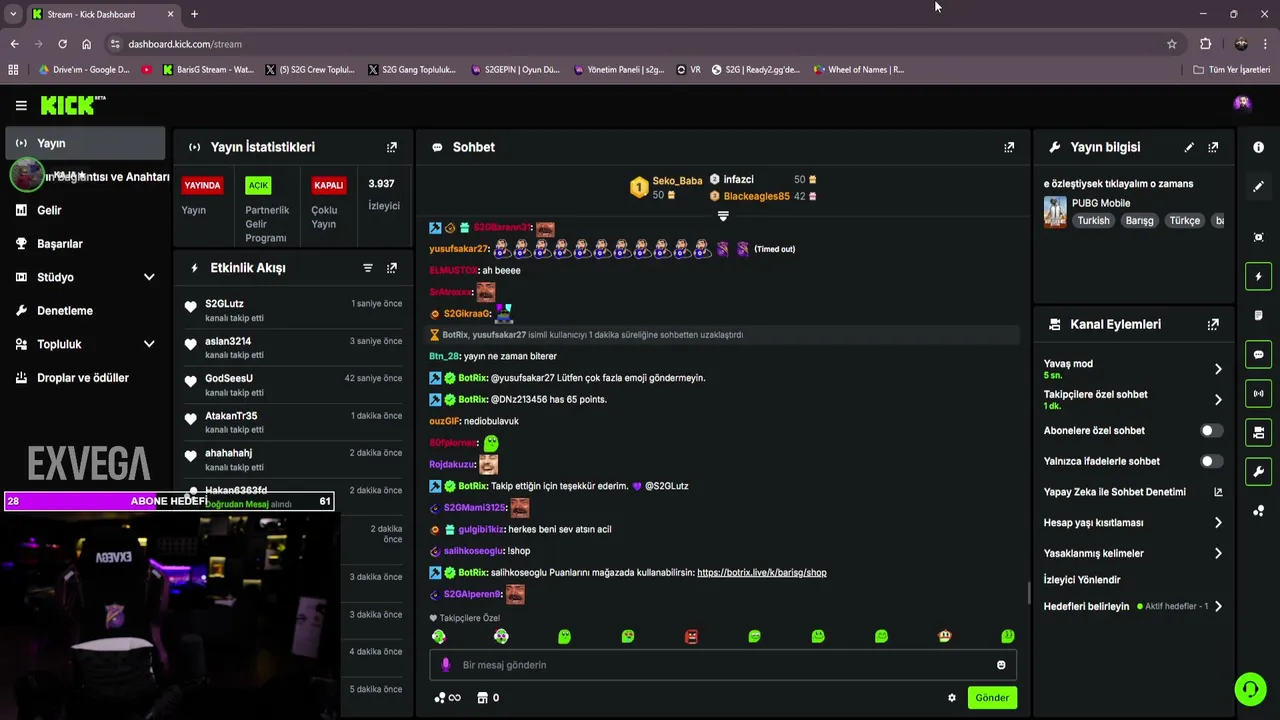Click the screen capture icon in right sidebar
The height and width of the screenshot is (720, 1280).
1259,237
